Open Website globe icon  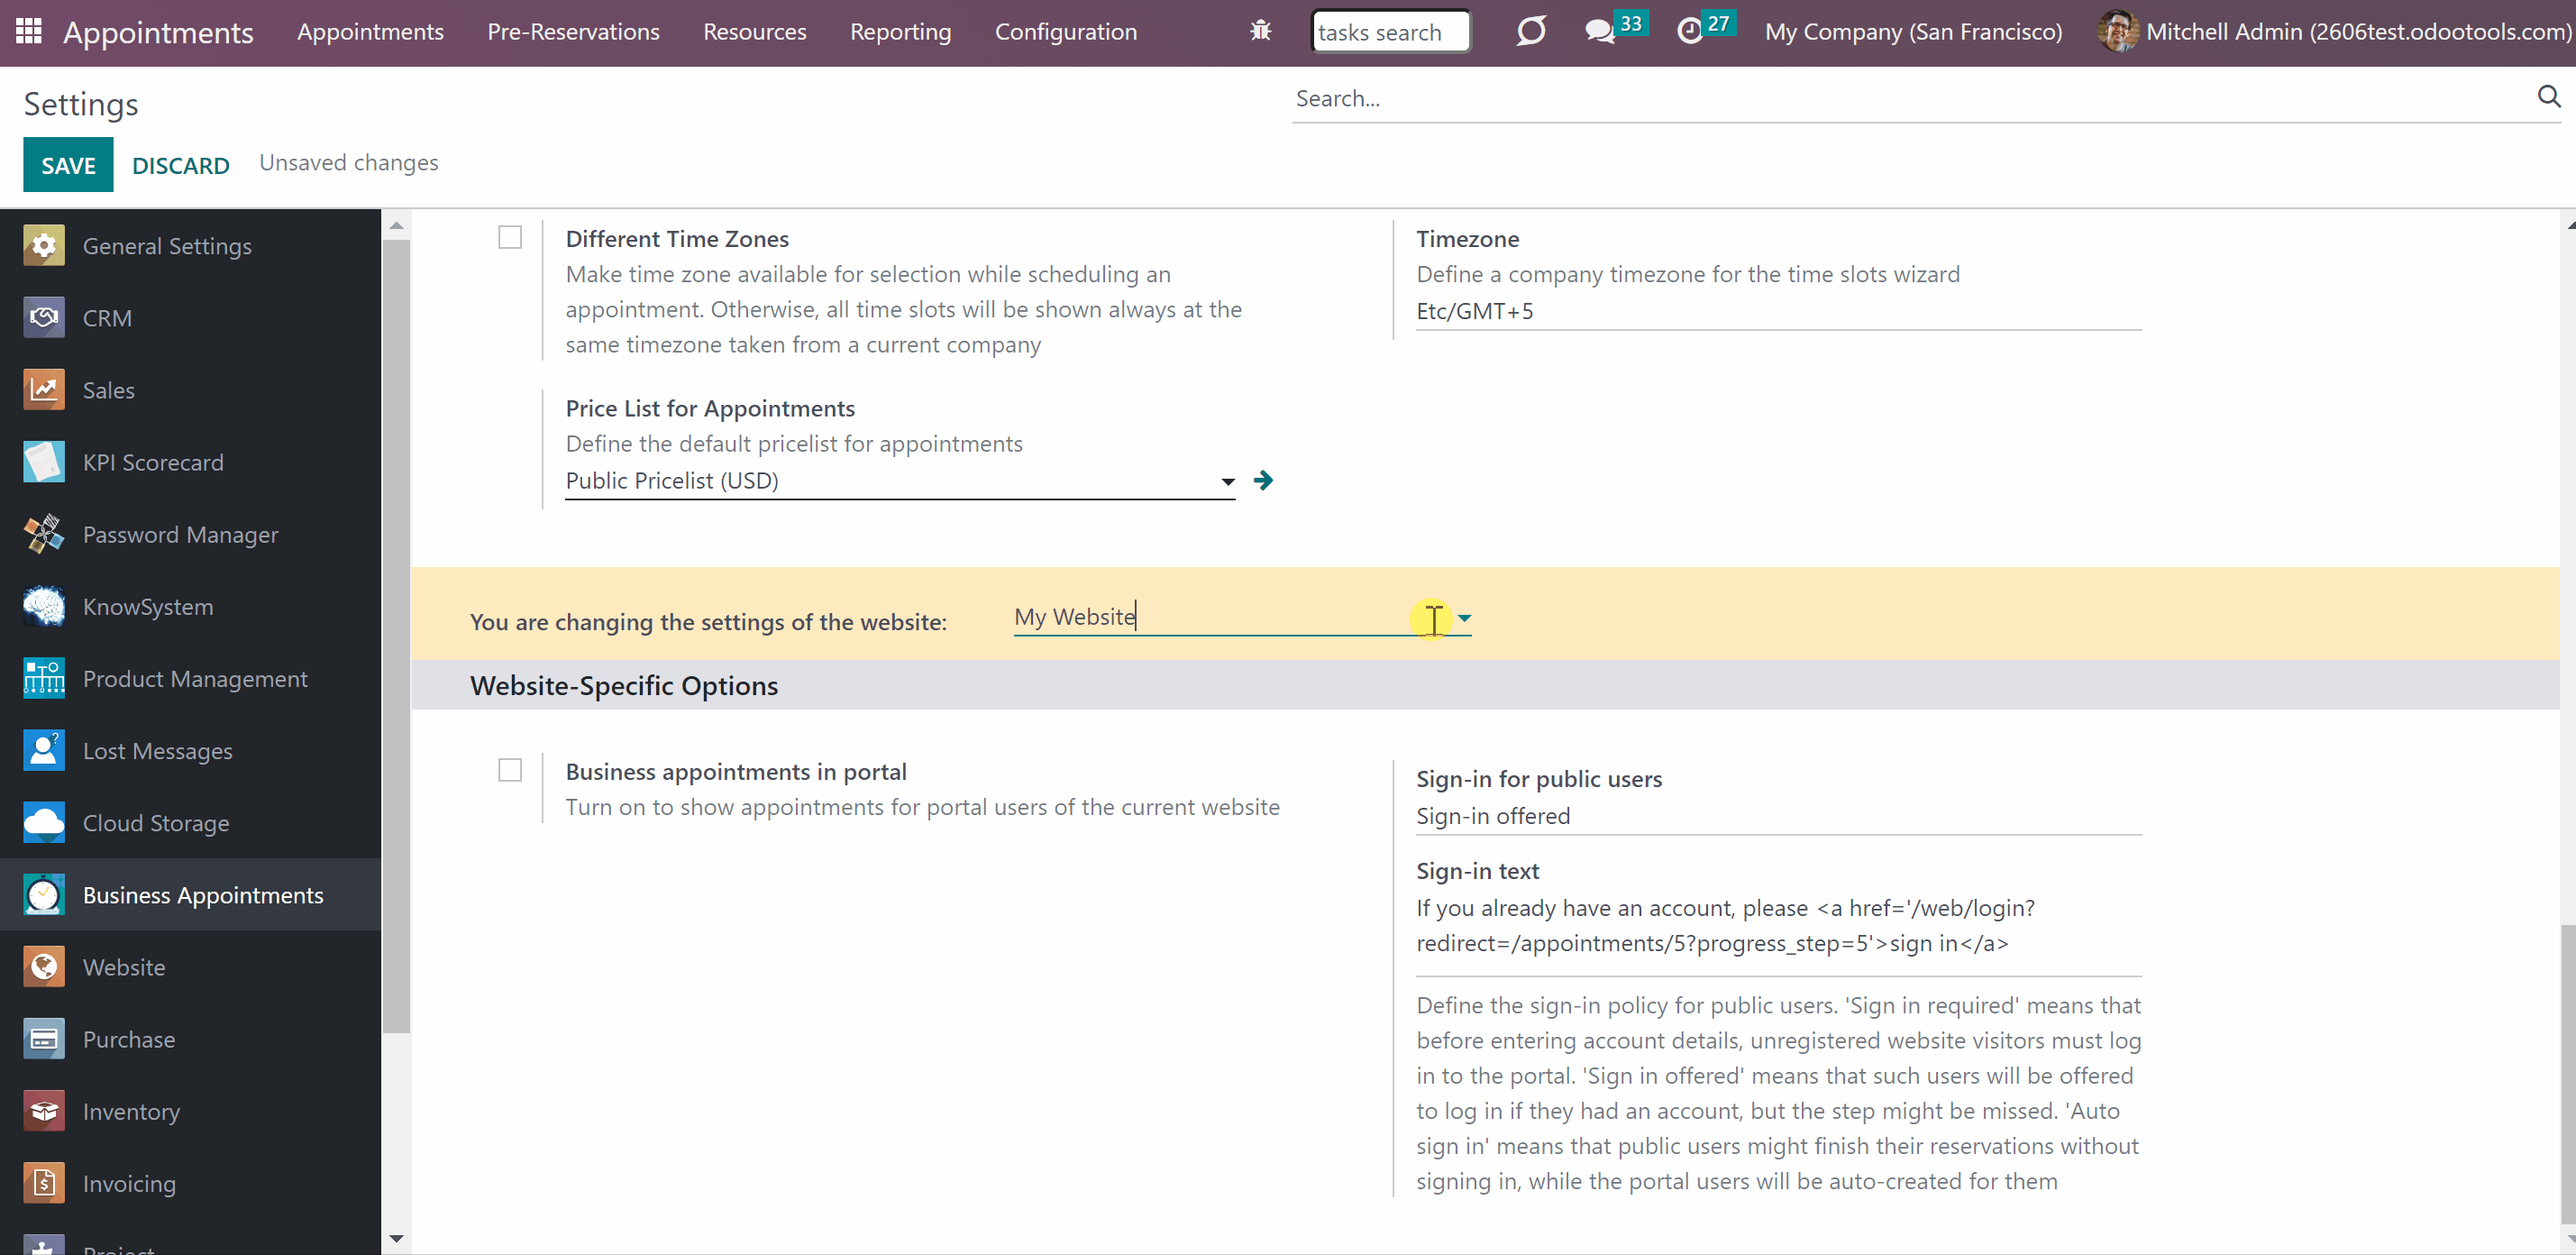(44, 967)
